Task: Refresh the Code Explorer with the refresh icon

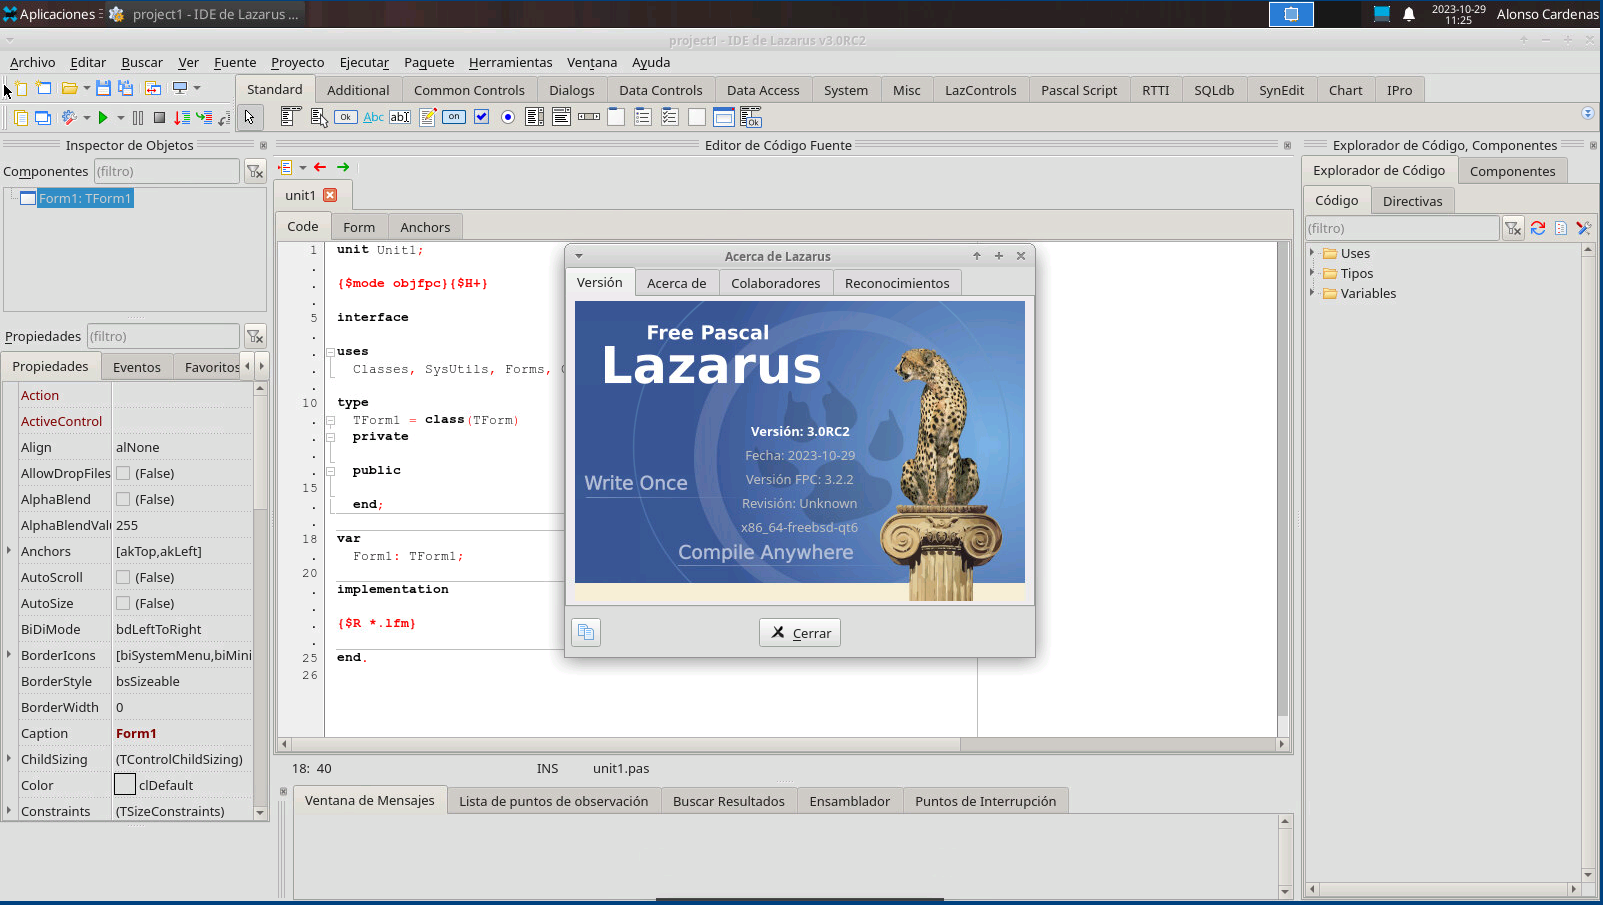Action: point(1538,228)
